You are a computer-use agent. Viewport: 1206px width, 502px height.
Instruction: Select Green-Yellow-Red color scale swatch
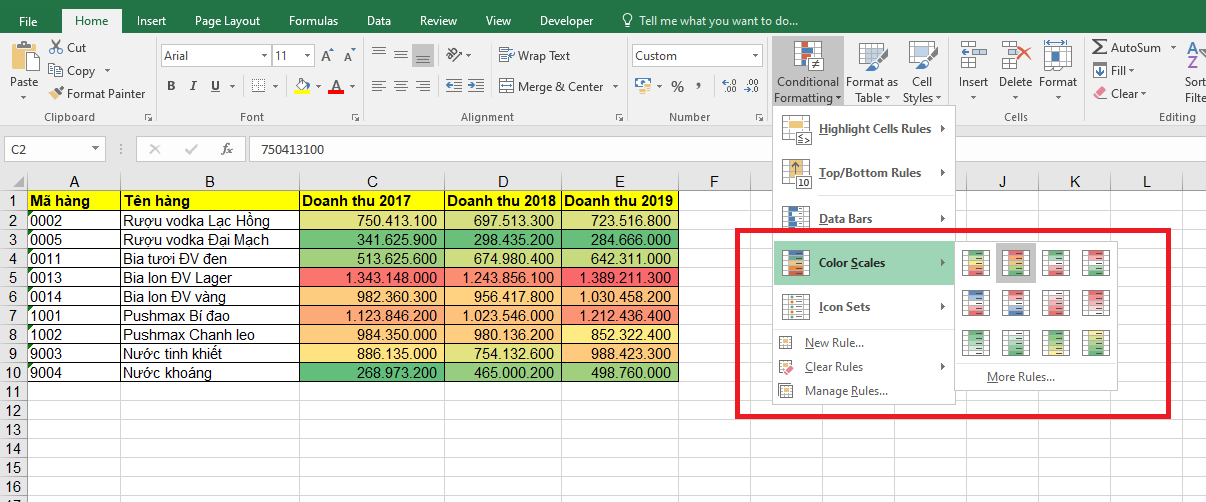pyautogui.click(x=976, y=262)
